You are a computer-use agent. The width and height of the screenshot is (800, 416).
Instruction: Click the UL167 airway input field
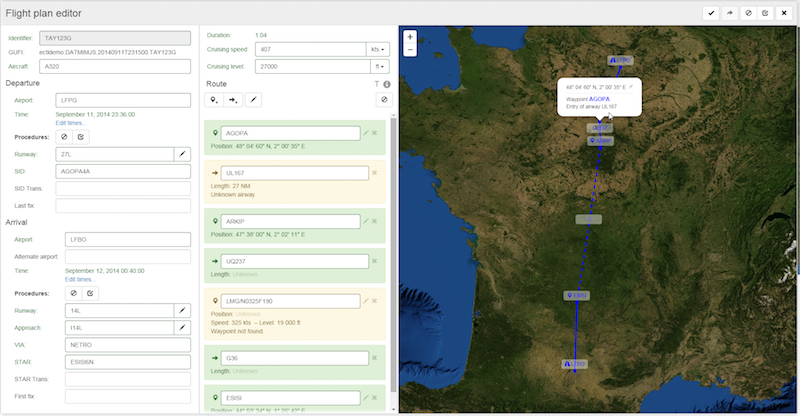pos(294,173)
